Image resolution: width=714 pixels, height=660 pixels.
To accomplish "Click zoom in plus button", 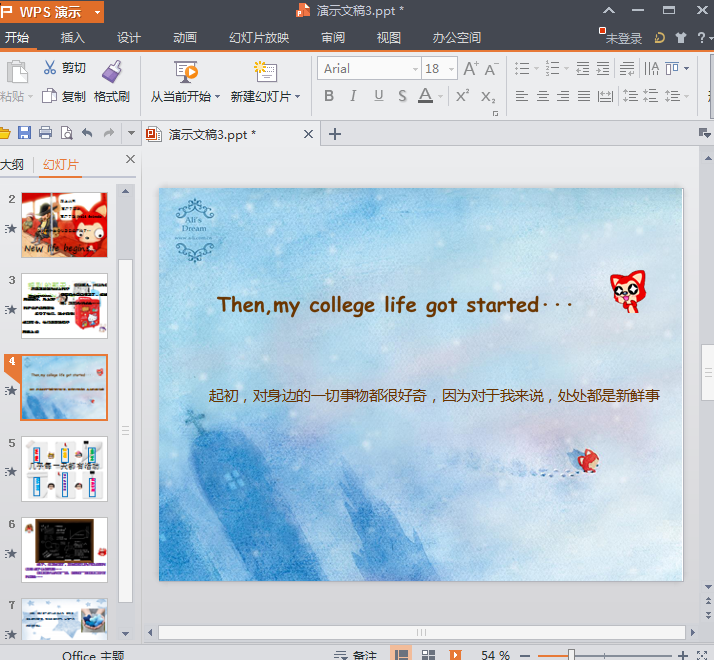I will (683, 655).
